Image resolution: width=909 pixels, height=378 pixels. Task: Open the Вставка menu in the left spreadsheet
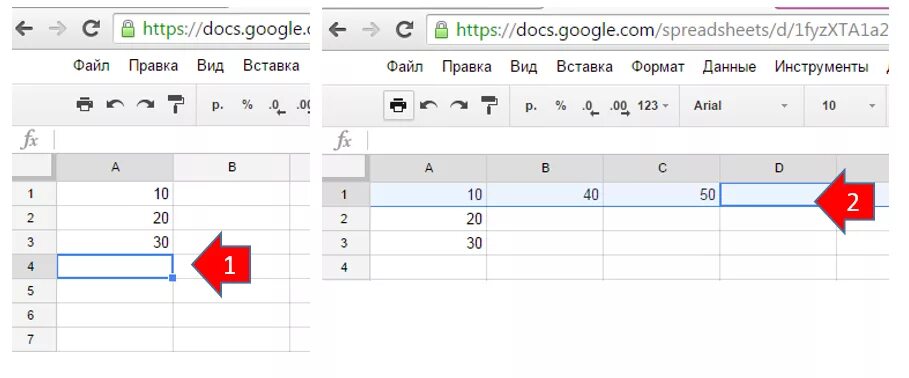271,66
